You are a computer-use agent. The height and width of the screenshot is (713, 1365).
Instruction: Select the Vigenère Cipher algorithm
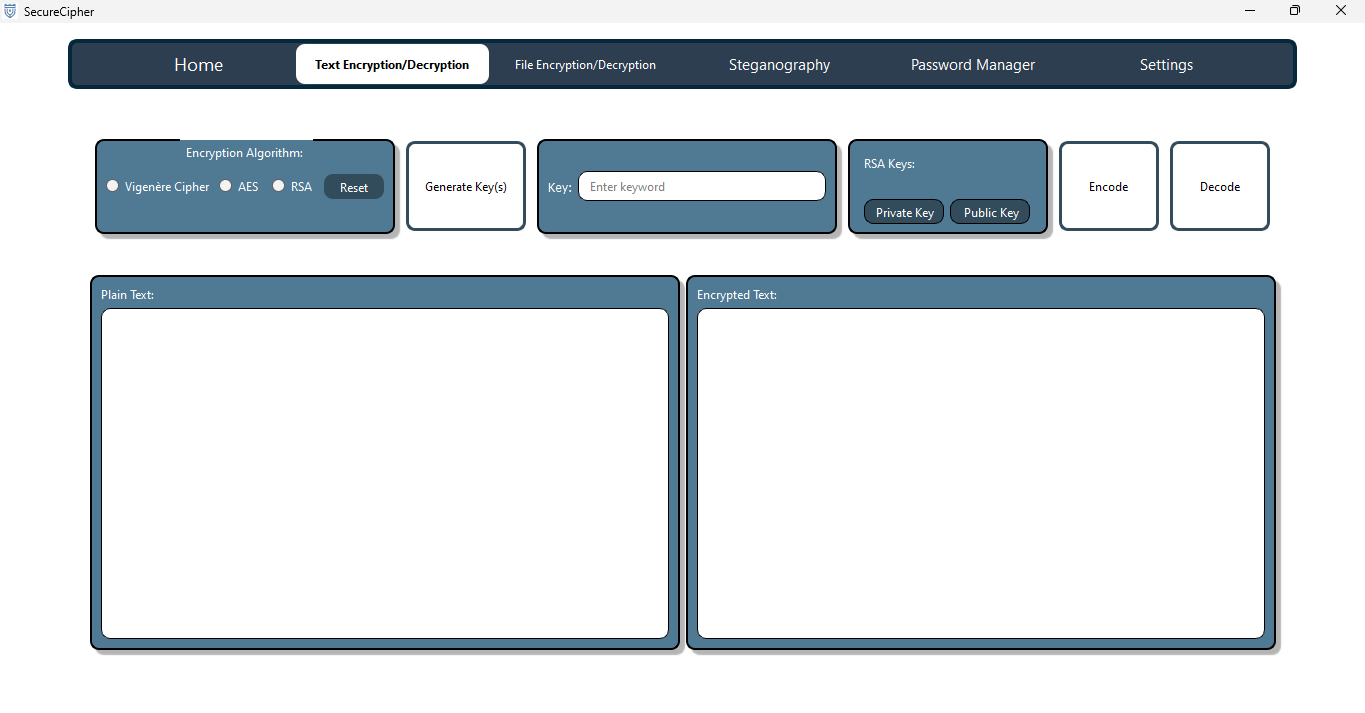(x=112, y=186)
